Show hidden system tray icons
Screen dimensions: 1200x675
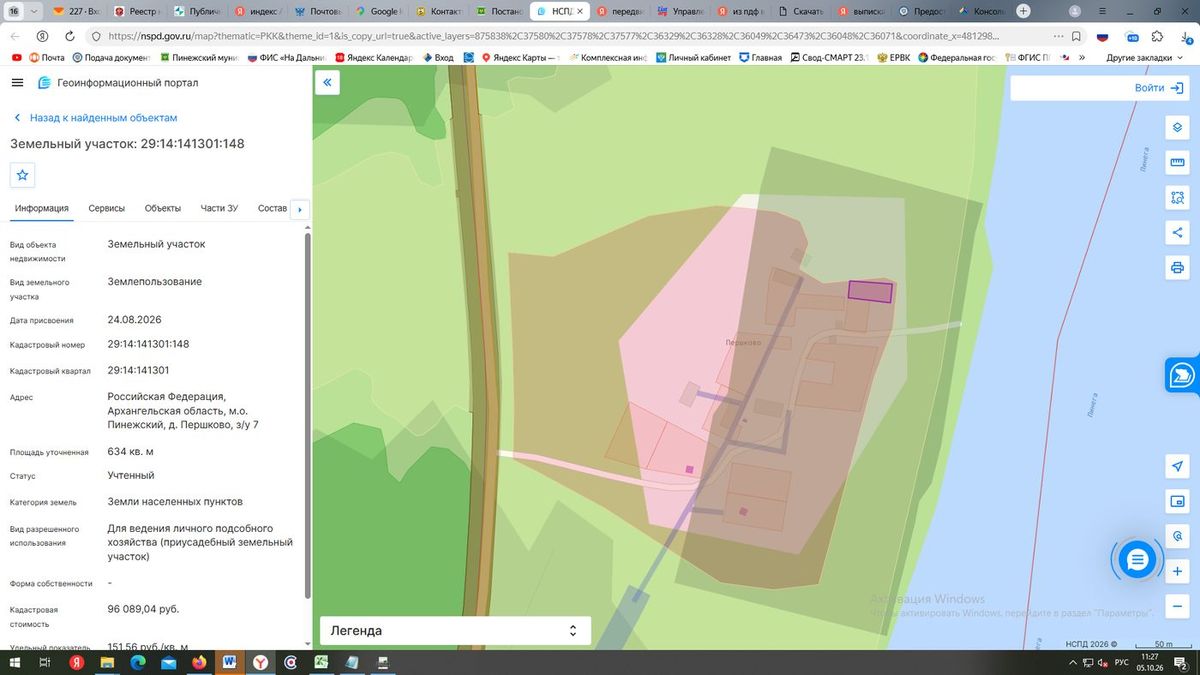tap(1074, 662)
